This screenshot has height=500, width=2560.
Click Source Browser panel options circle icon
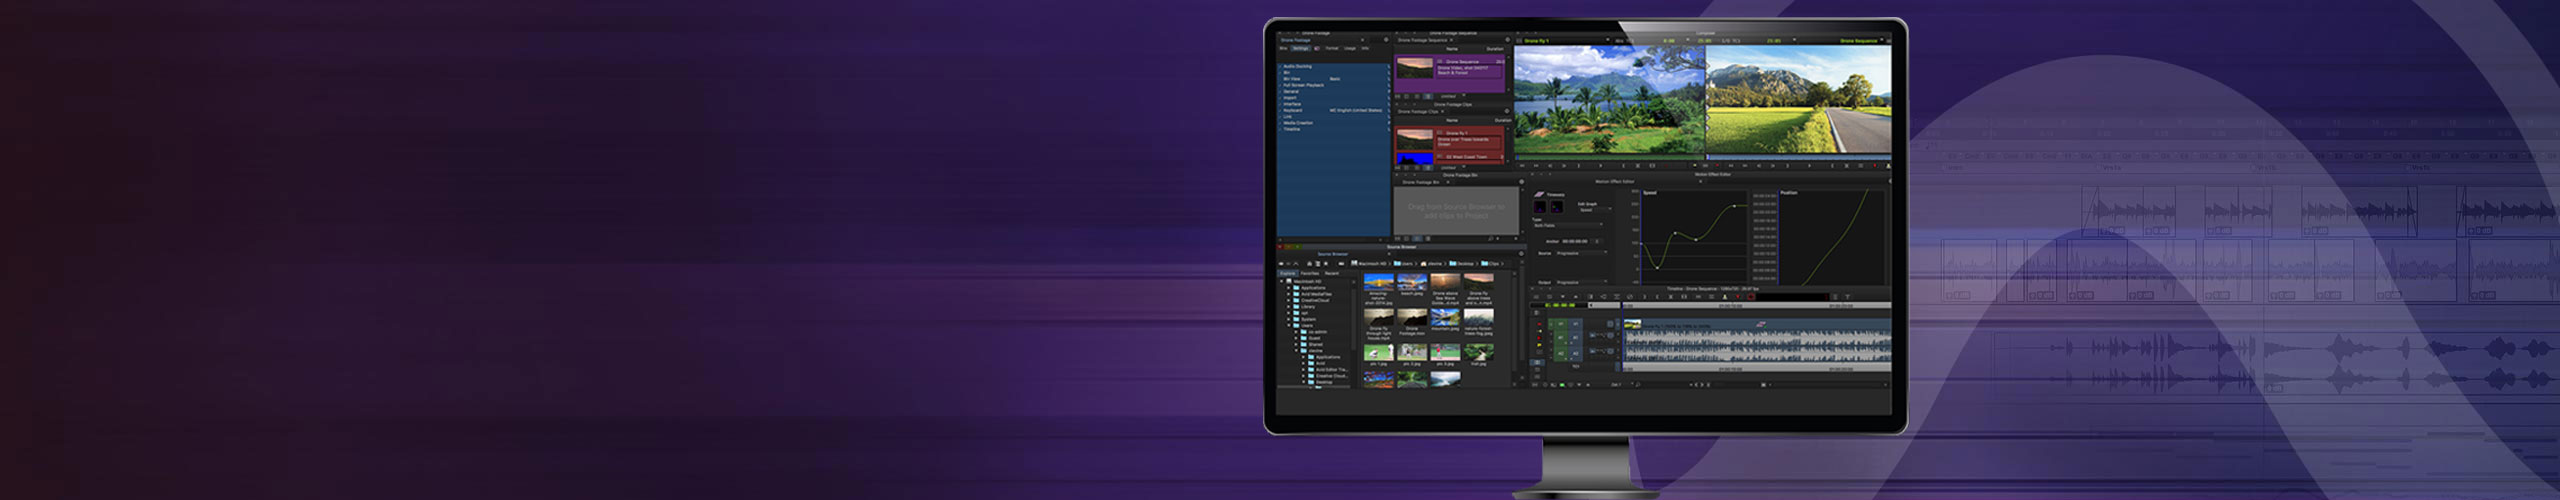click(x=1521, y=254)
